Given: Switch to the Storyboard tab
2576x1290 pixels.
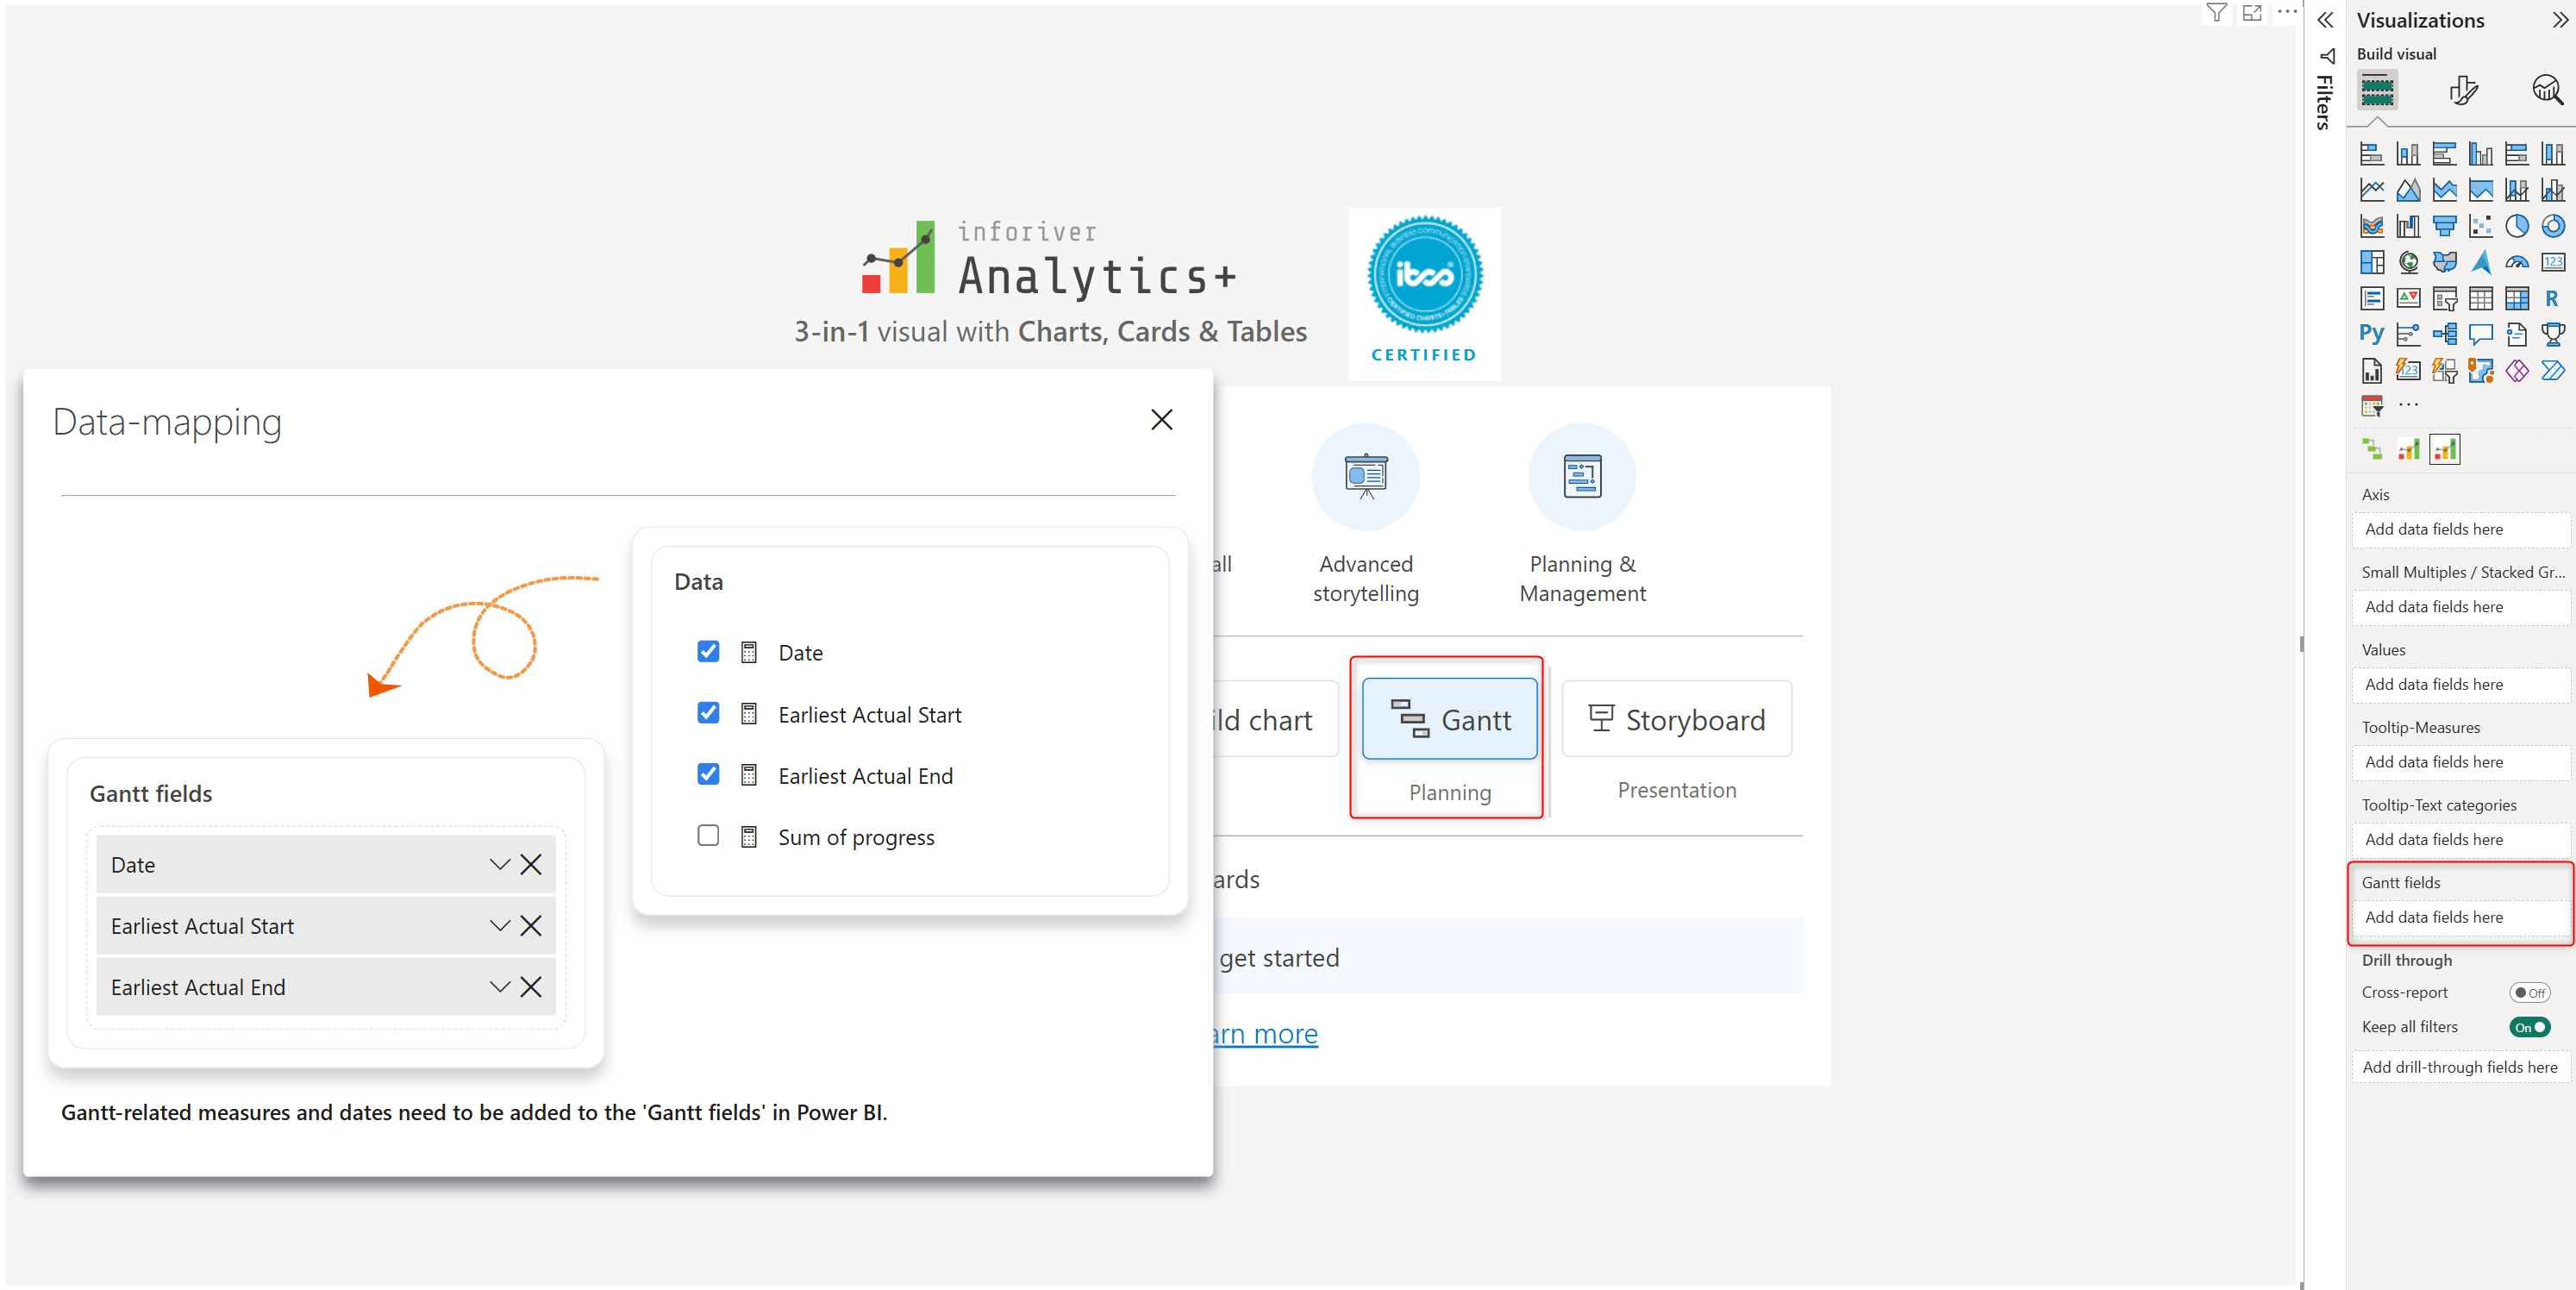Looking at the screenshot, I should pyautogui.click(x=1676, y=720).
